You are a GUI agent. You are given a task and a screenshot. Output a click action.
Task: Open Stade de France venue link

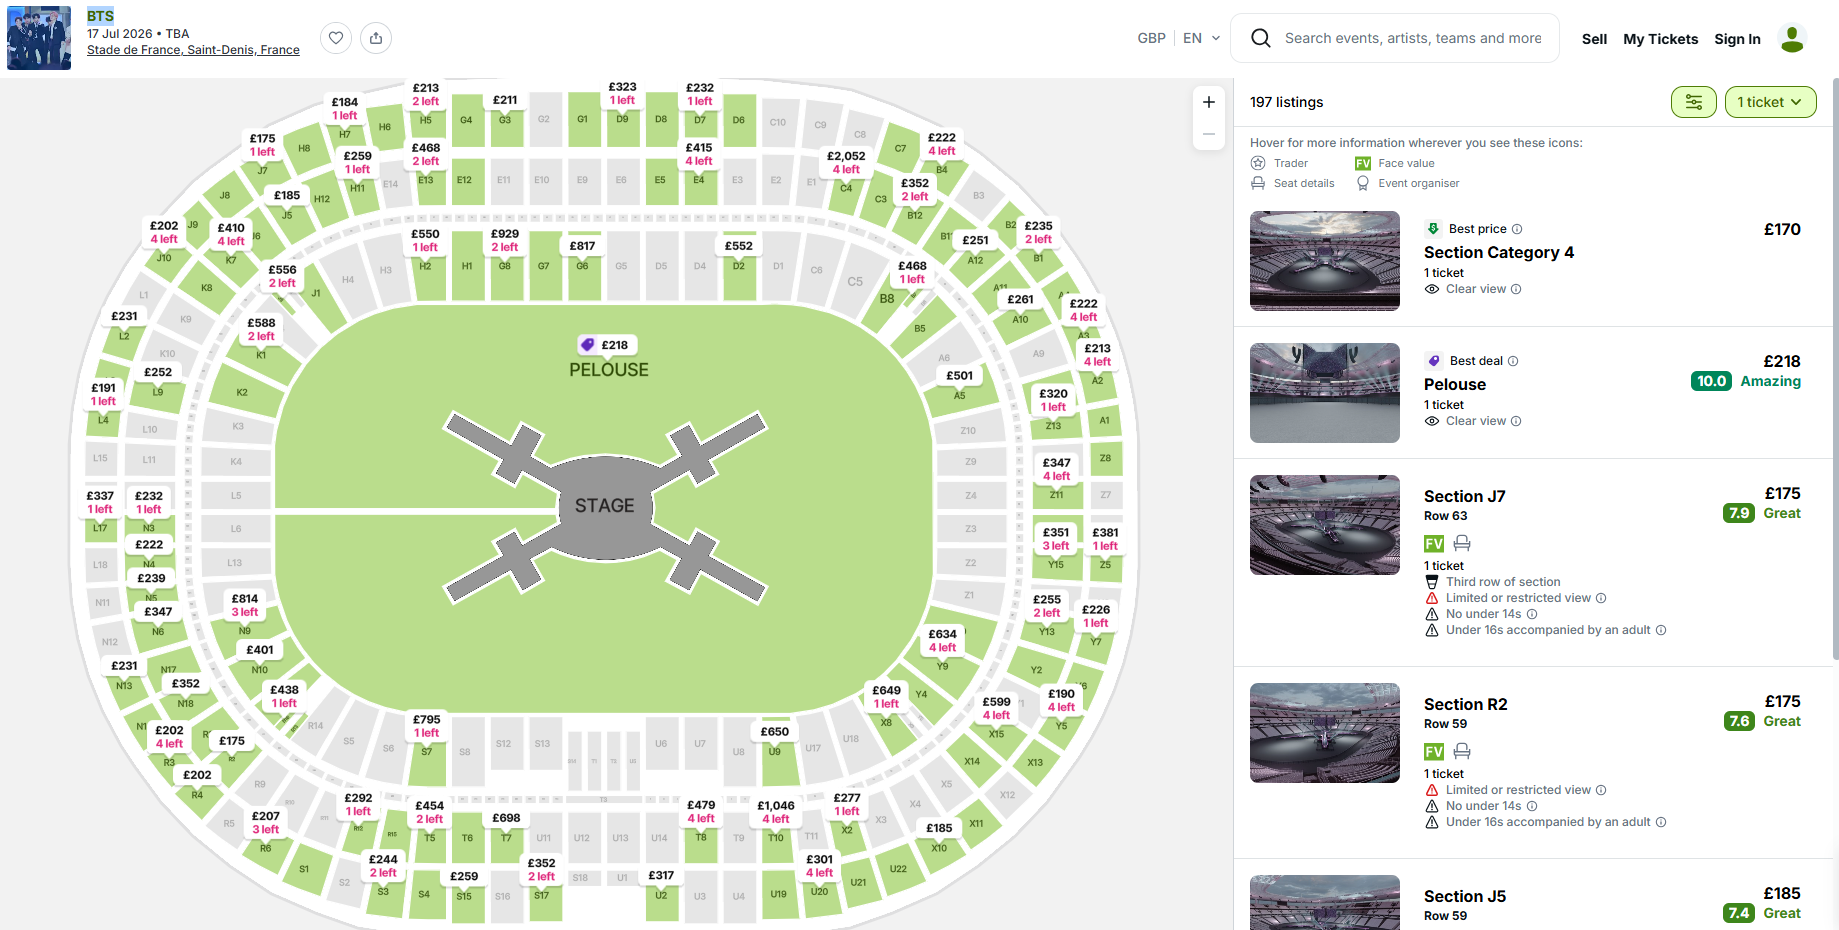coord(193,50)
